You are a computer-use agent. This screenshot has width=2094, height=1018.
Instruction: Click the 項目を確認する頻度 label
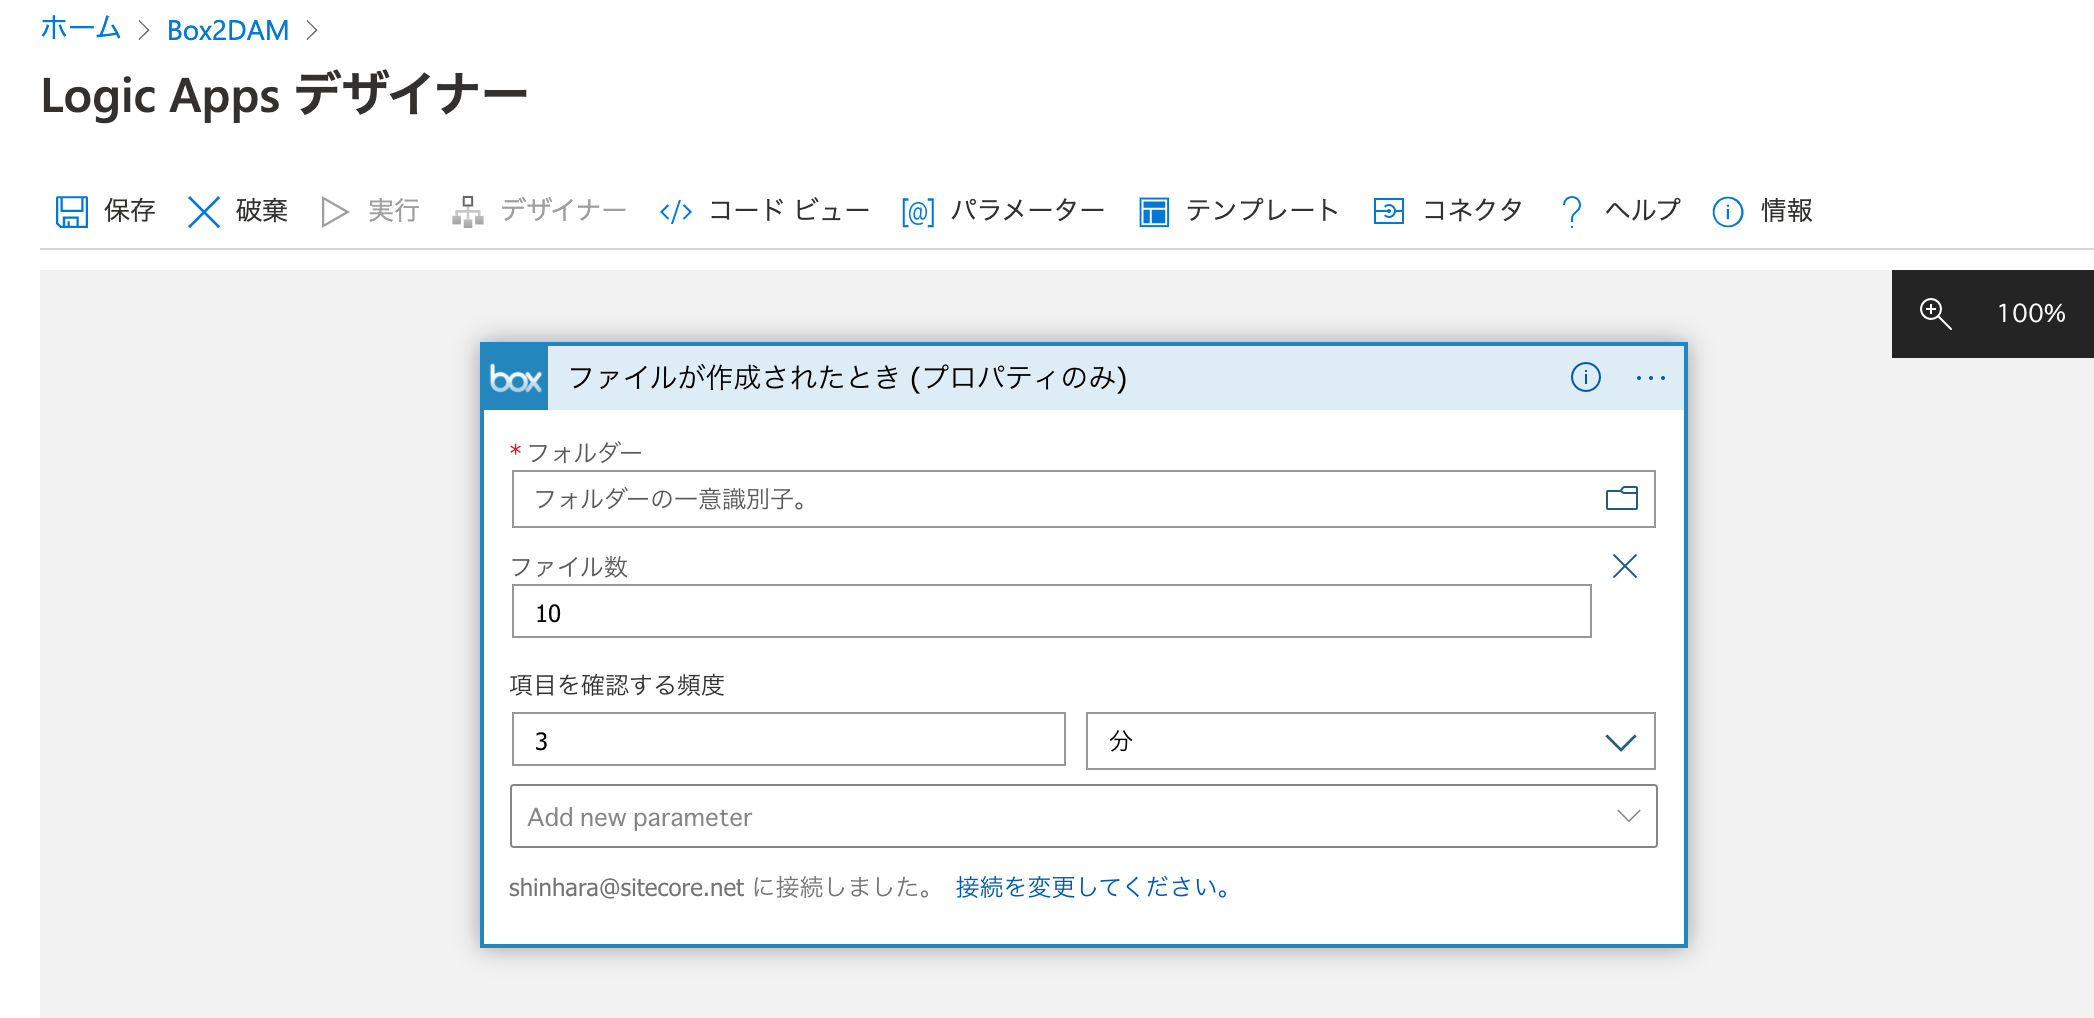617,685
